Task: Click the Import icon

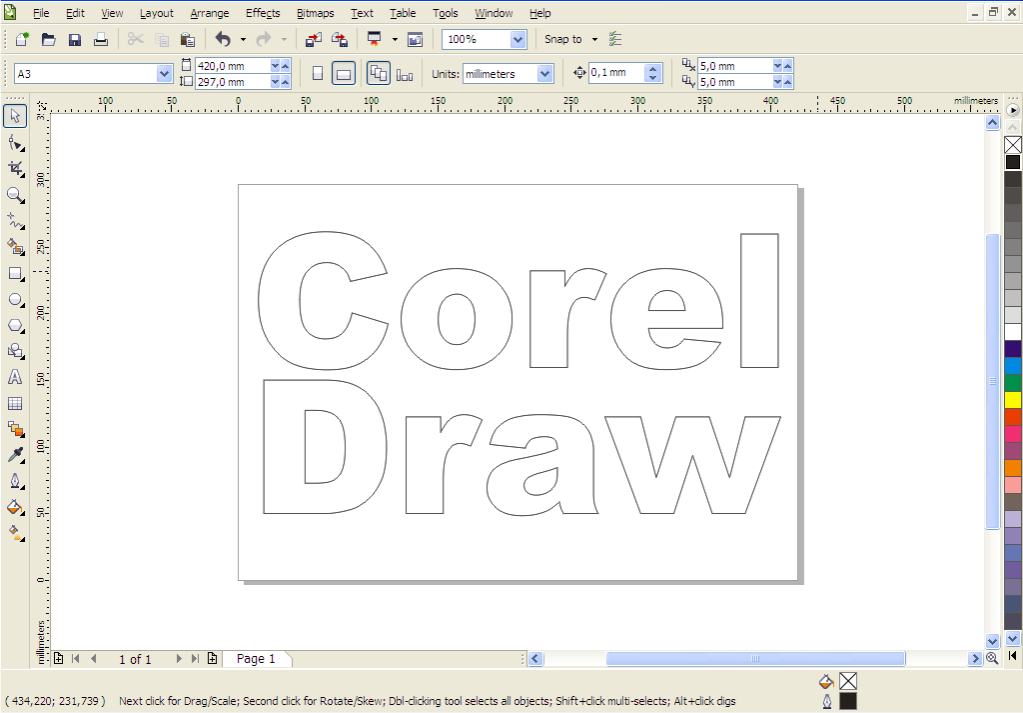Action: 314,40
